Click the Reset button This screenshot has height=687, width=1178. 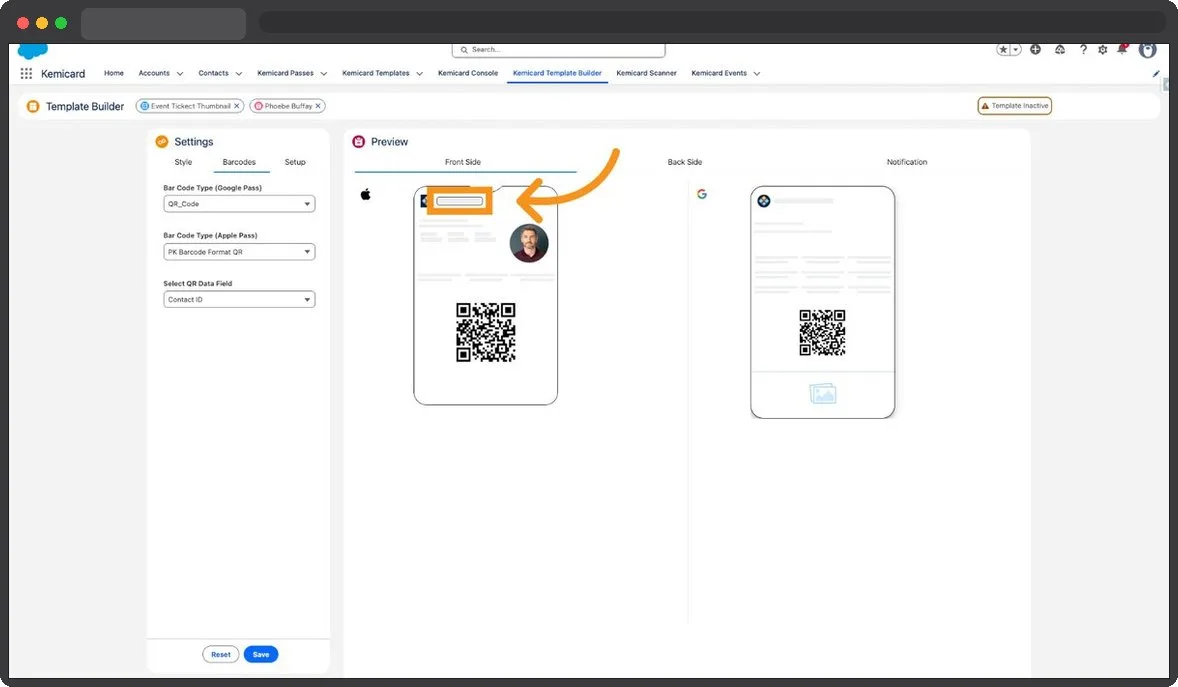221,655
